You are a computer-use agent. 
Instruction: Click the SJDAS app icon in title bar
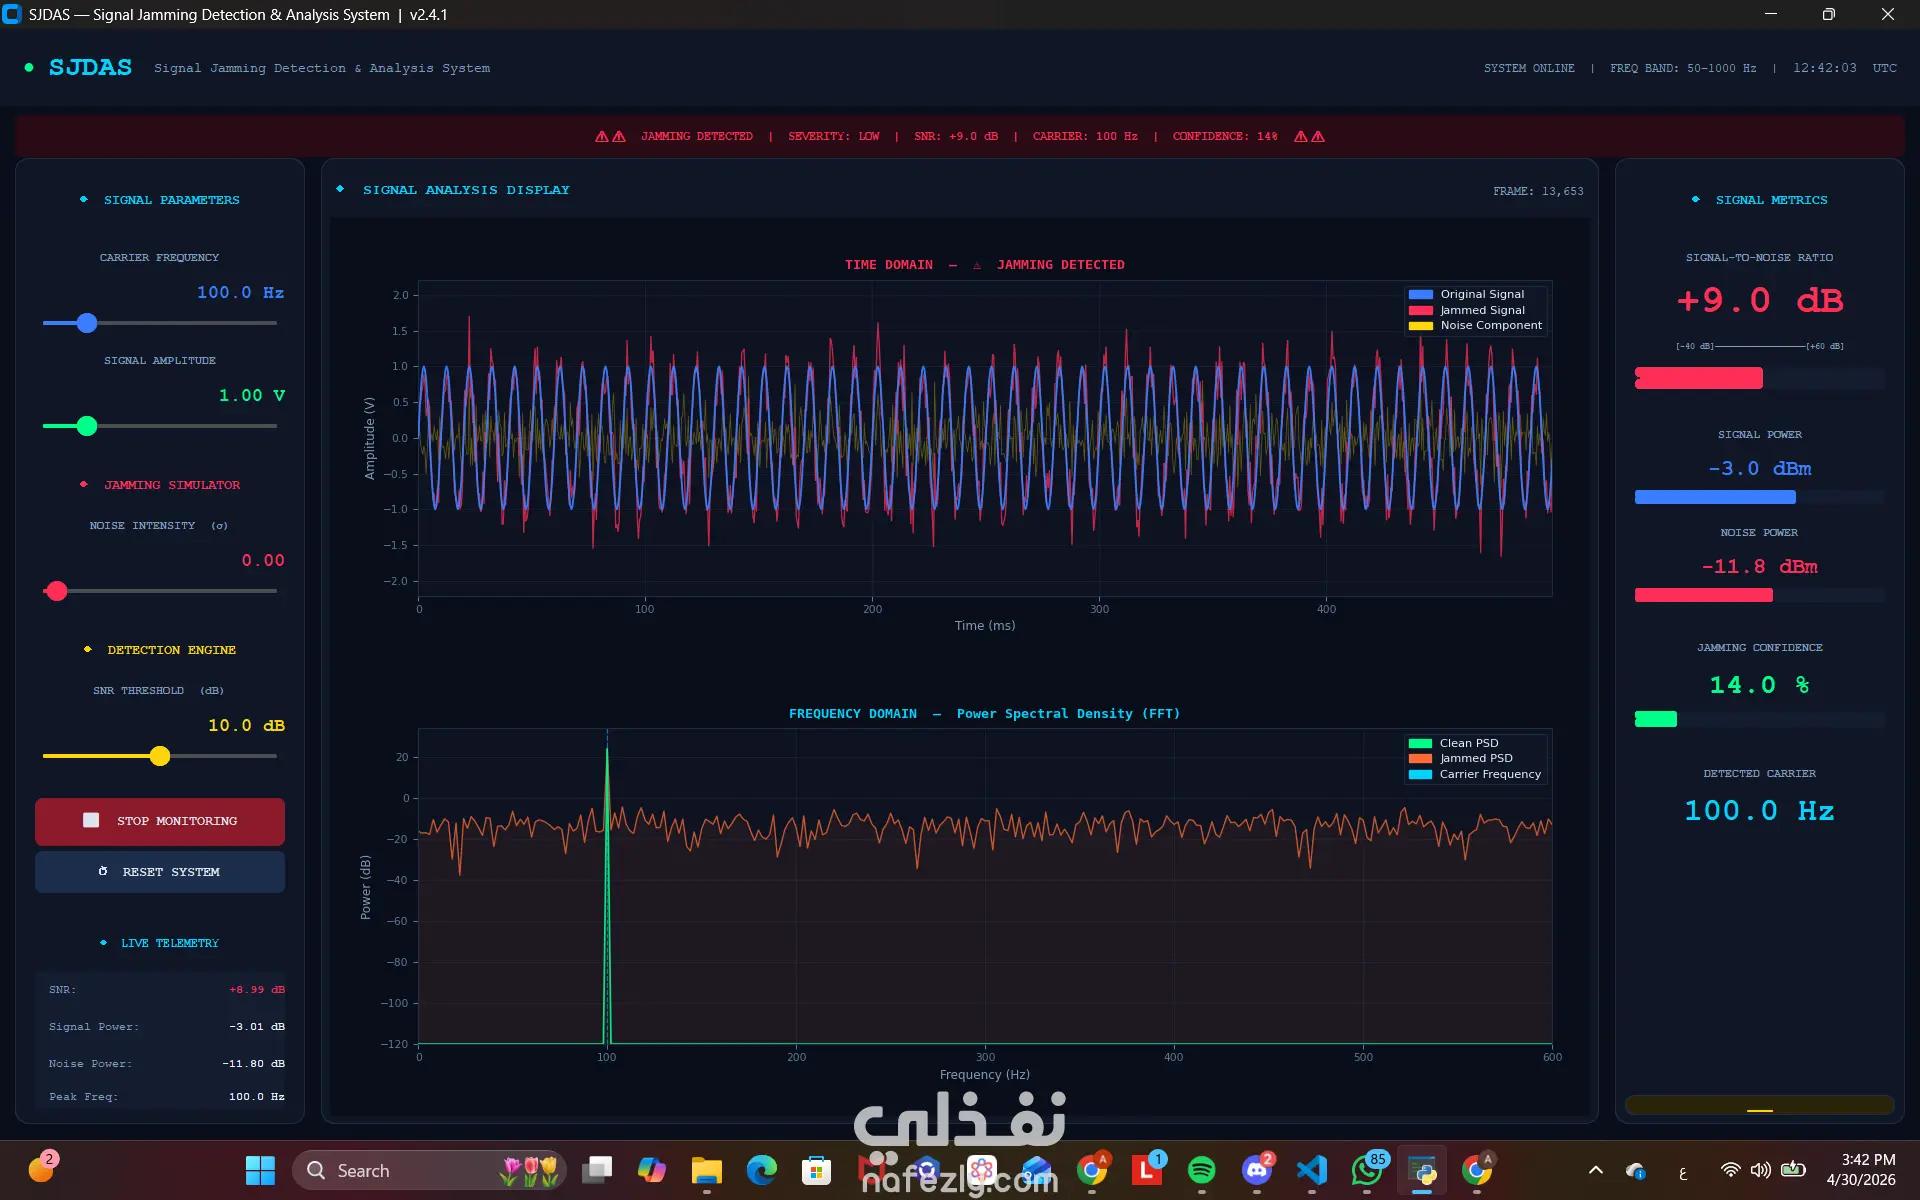click(12, 14)
